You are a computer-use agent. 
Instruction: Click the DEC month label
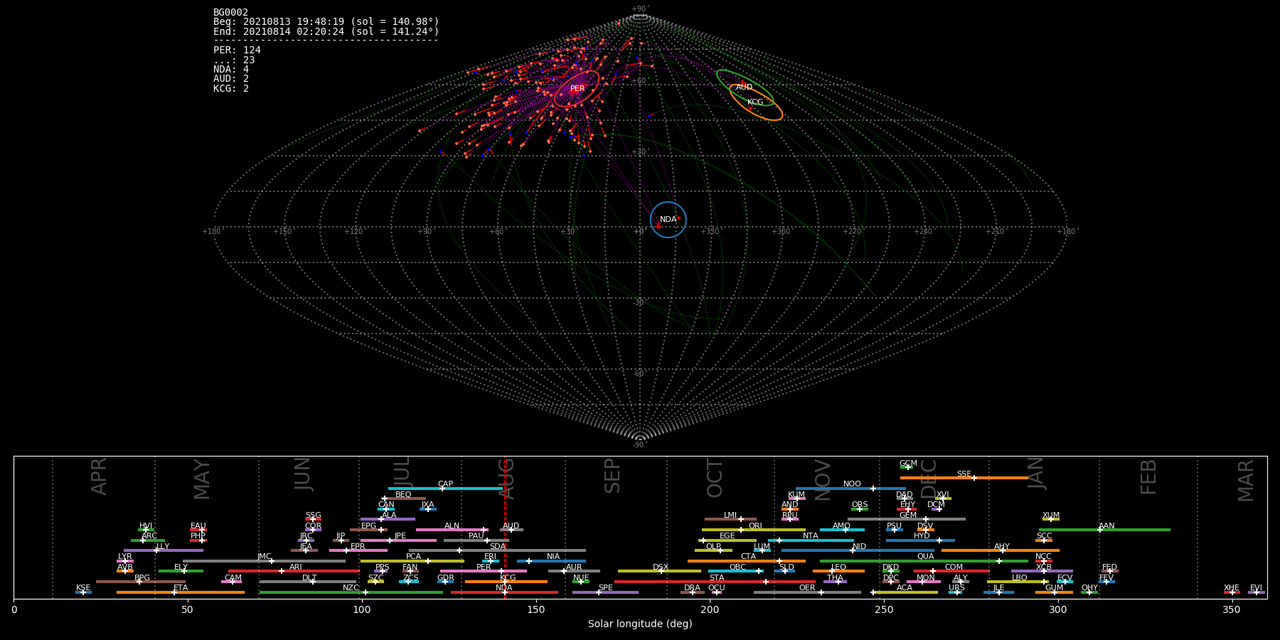click(929, 478)
